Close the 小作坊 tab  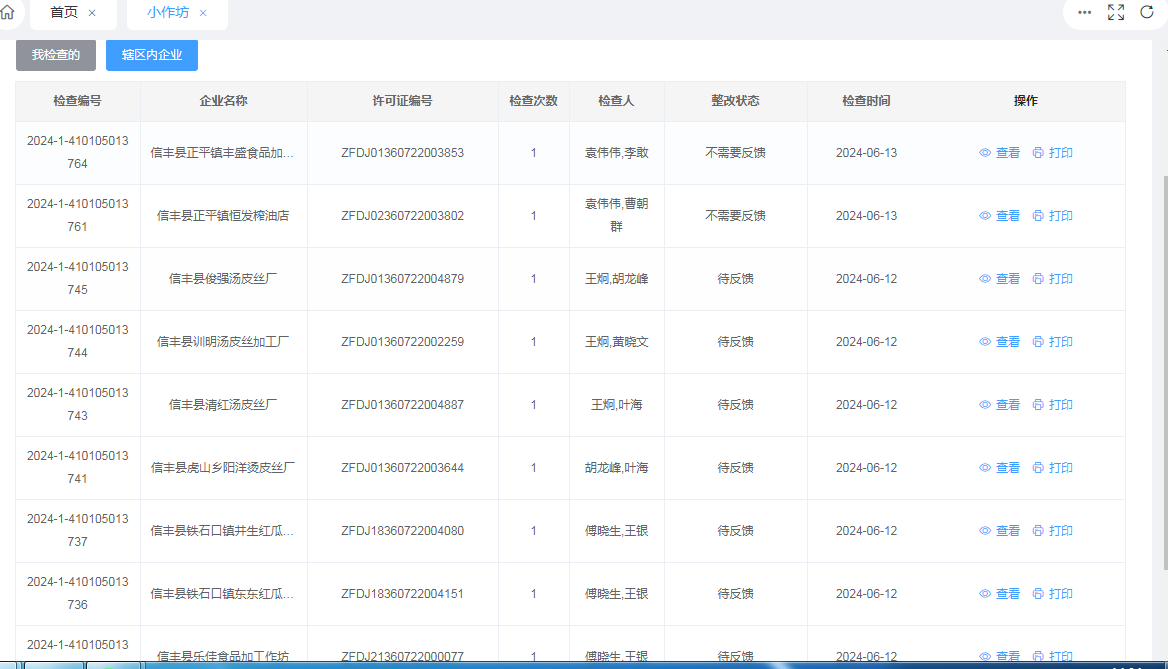pos(203,13)
